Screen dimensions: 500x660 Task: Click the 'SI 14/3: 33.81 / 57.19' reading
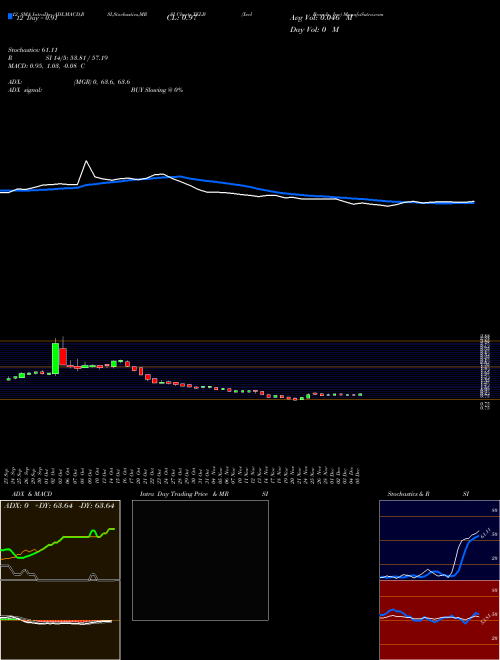[77, 58]
